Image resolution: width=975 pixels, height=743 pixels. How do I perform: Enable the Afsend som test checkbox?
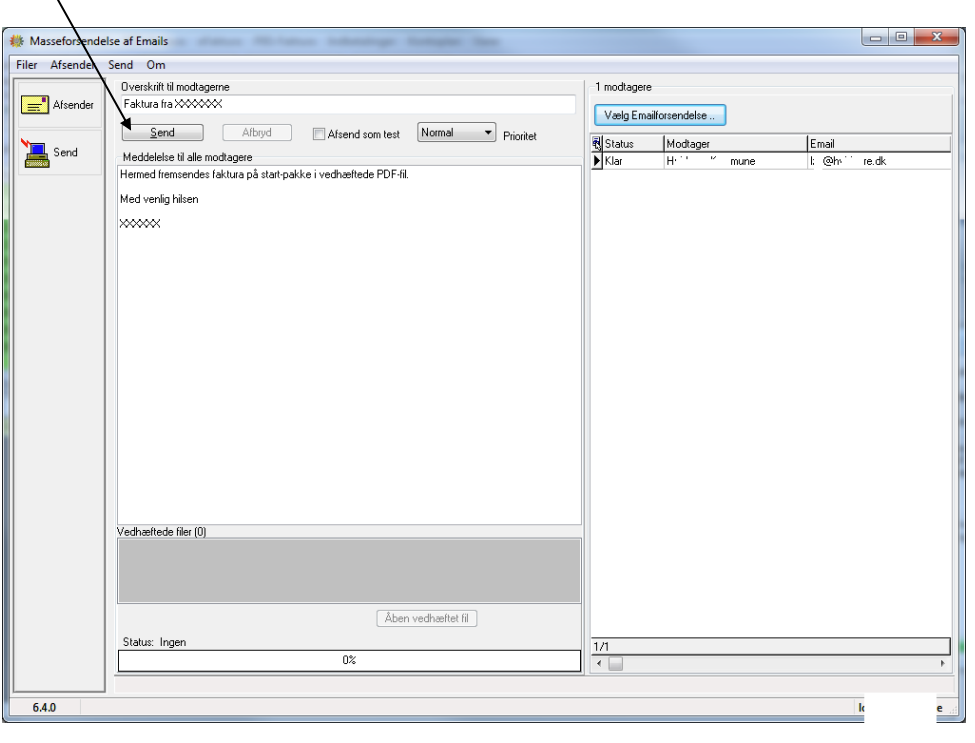(318, 134)
